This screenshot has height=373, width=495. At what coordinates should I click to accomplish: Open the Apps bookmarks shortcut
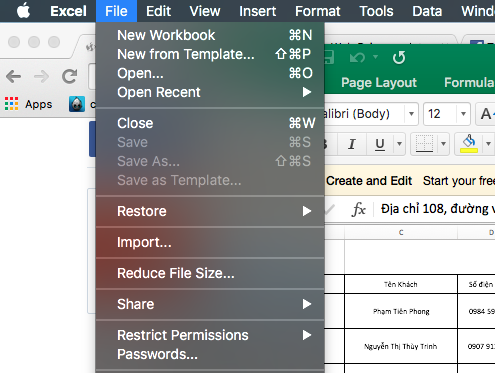tap(29, 104)
